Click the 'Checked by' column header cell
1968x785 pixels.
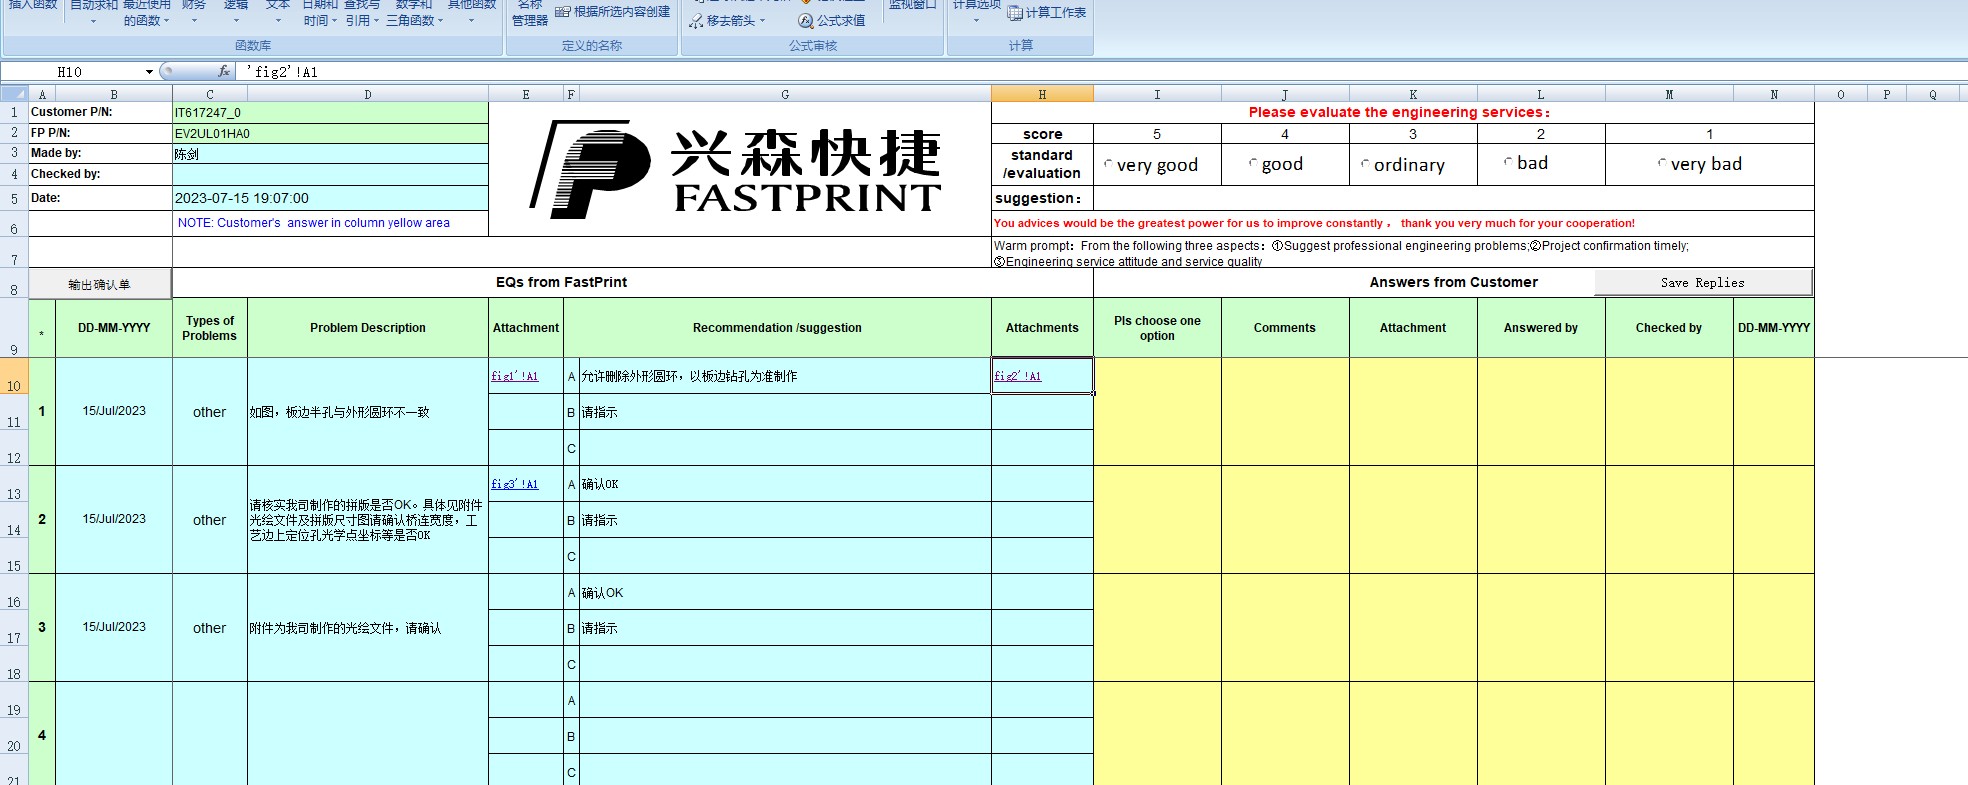click(1669, 328)
